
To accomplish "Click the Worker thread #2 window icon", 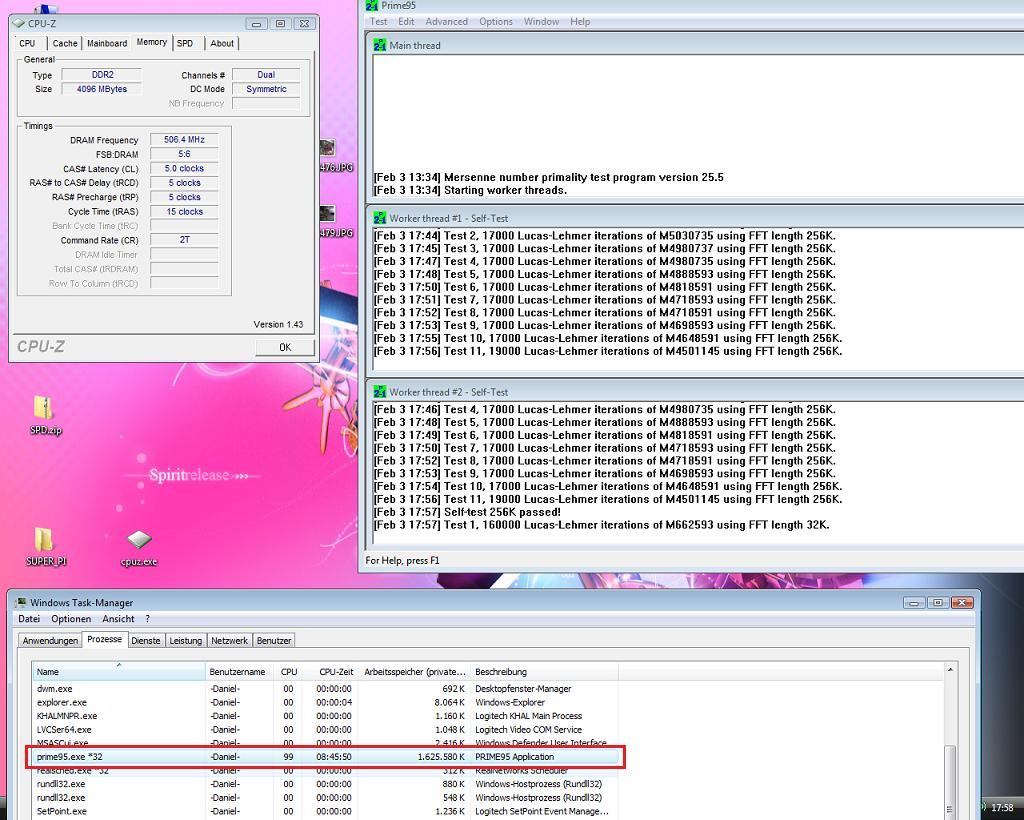I will tap(379, 392).
